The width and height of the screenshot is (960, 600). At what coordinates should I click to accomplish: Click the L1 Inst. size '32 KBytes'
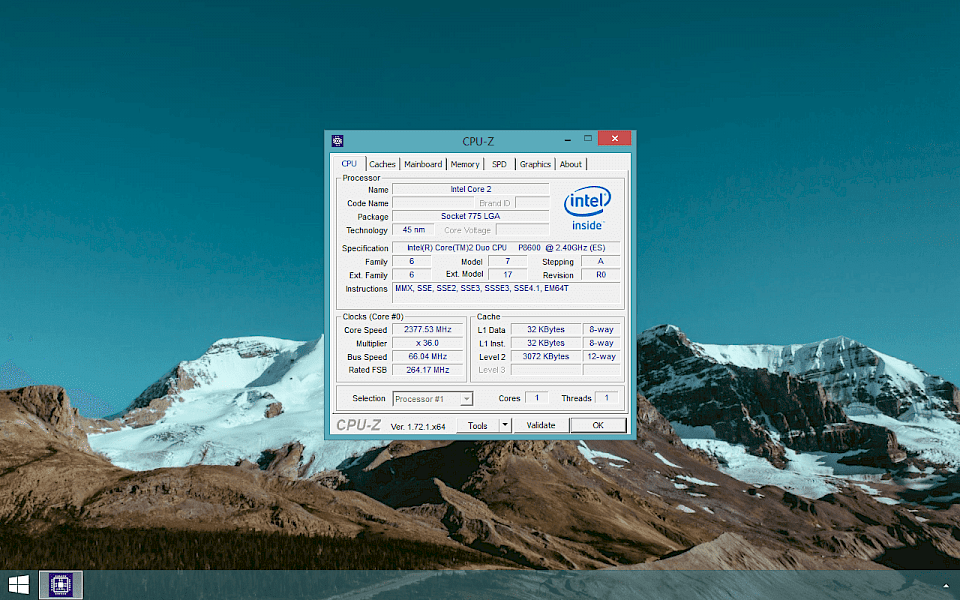click(x=546, y=343)
